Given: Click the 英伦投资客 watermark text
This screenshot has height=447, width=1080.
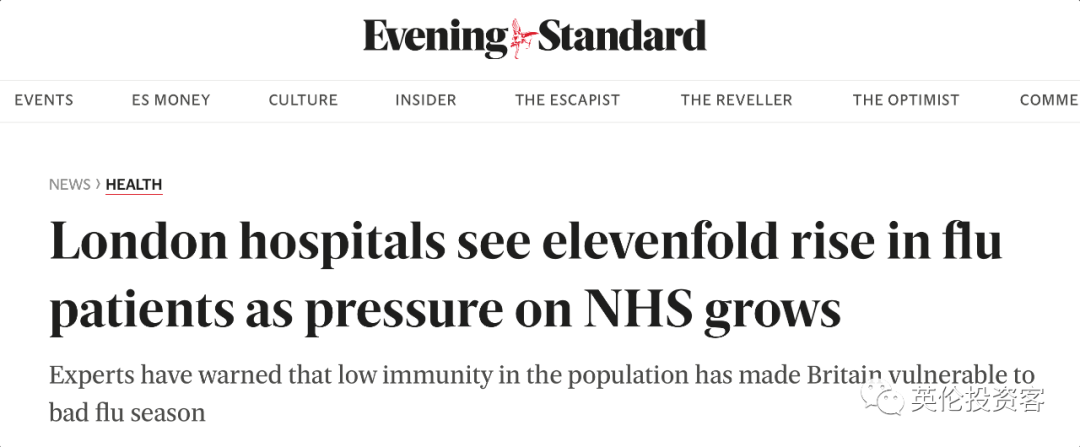Looking at the screenshot, I should pos(977,400).
